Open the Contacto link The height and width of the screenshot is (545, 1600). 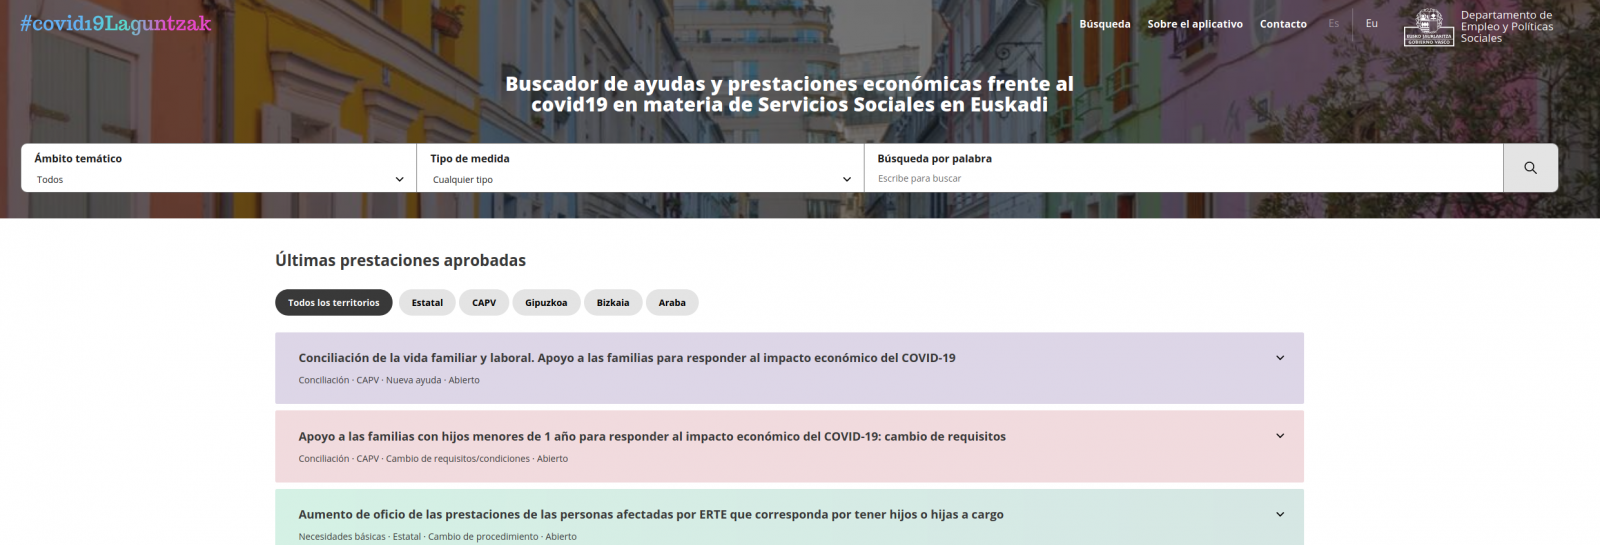pos(1283,24)
